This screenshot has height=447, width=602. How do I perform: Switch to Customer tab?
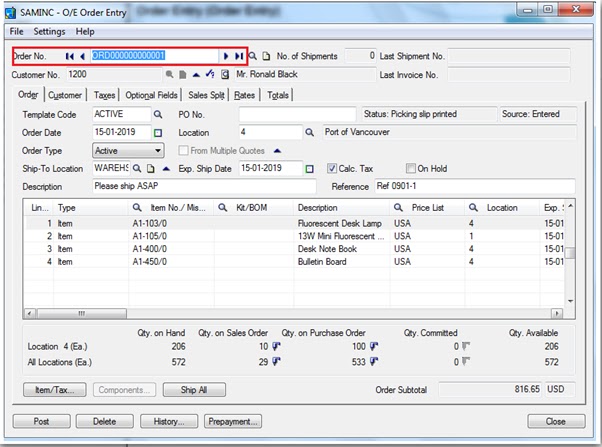pyautogui.click(x=65, y=95)
